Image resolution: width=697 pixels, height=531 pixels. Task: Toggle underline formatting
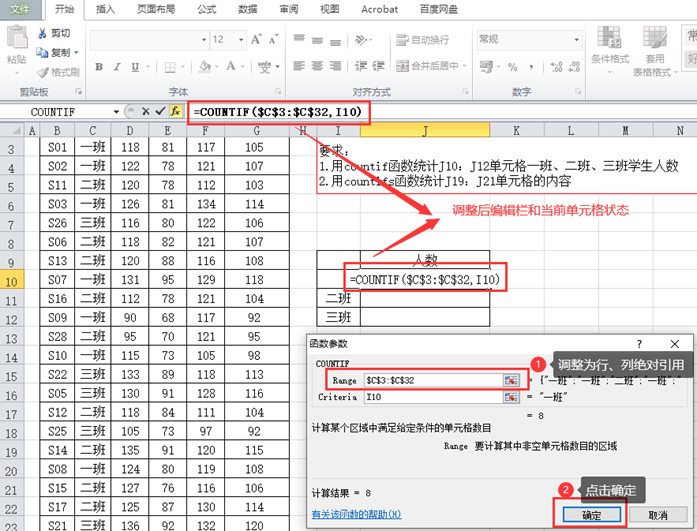point(135,67)
